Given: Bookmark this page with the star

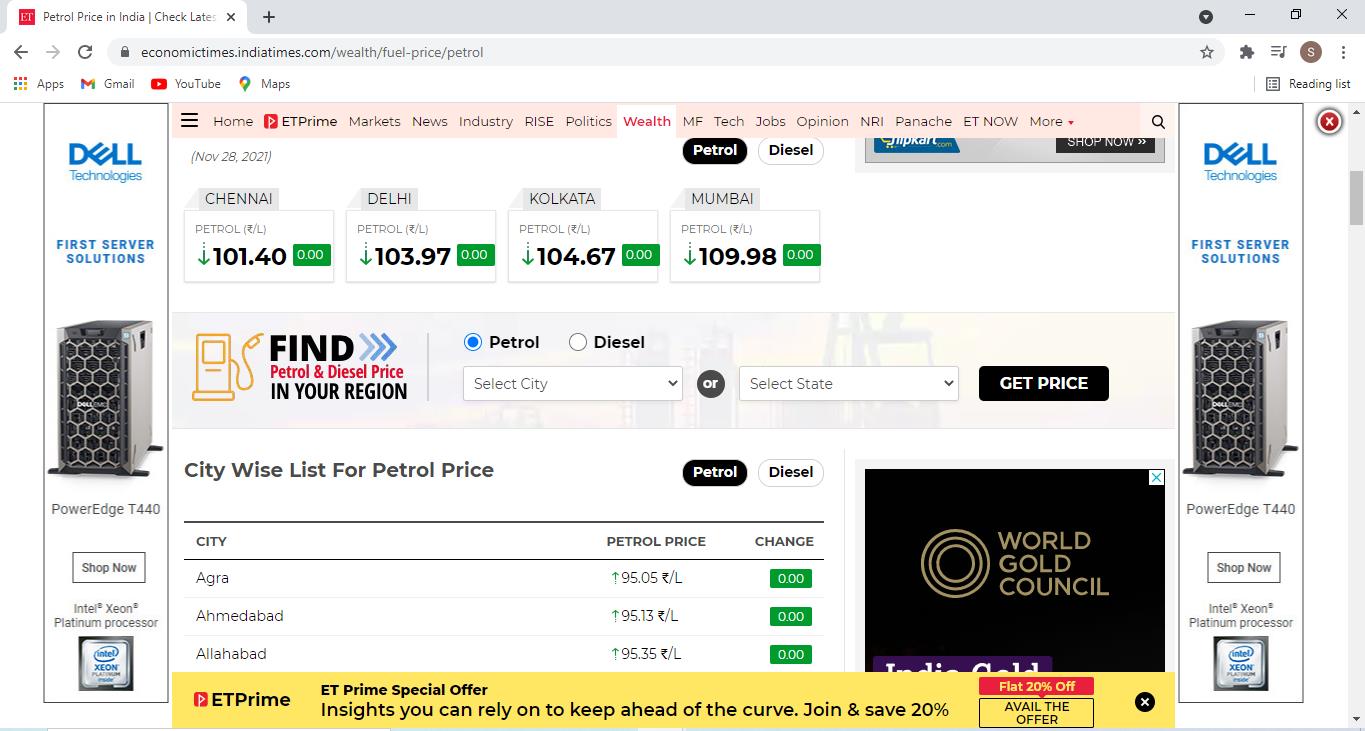Looking at the screenshot, I should pos(1207,52).
